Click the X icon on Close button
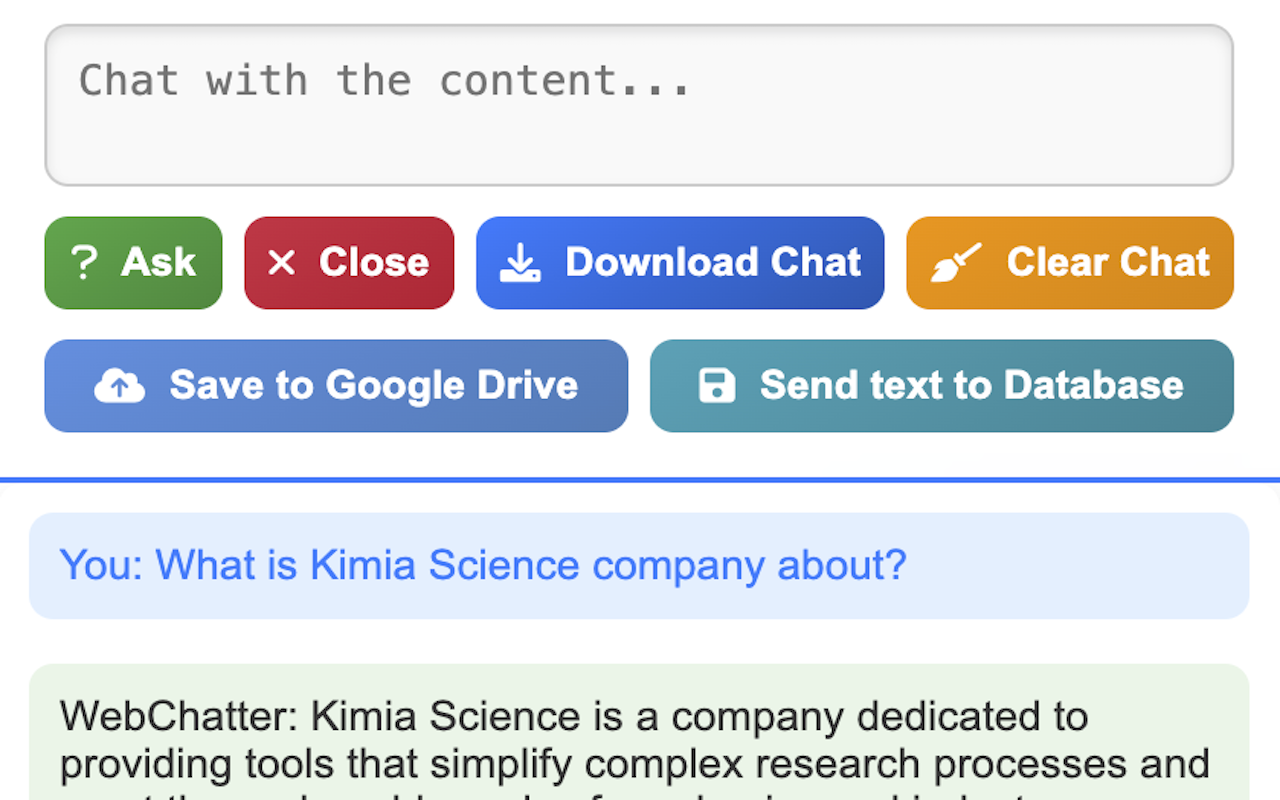1280x800 pixels. pos(282,263)
